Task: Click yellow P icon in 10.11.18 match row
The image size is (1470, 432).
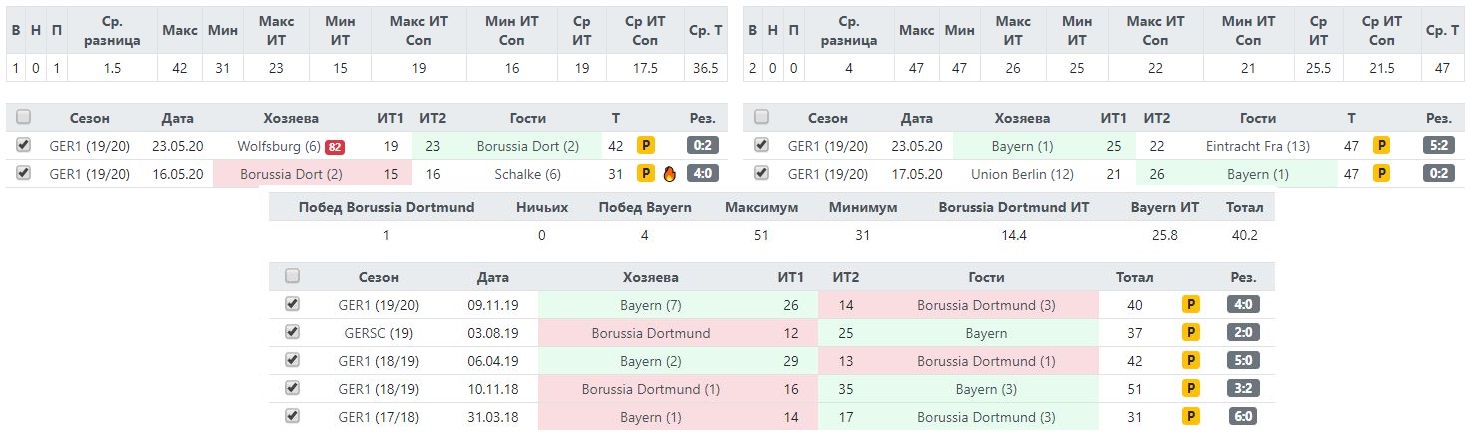Action: click(1190, 389)
